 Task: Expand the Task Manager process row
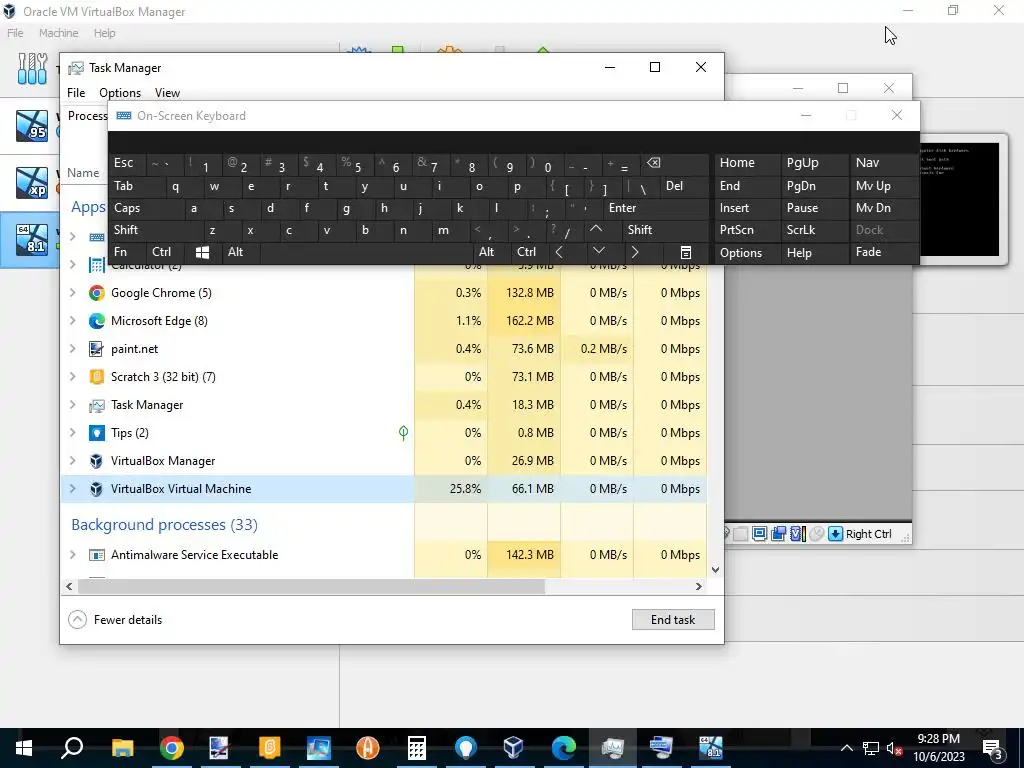[73, 405]
